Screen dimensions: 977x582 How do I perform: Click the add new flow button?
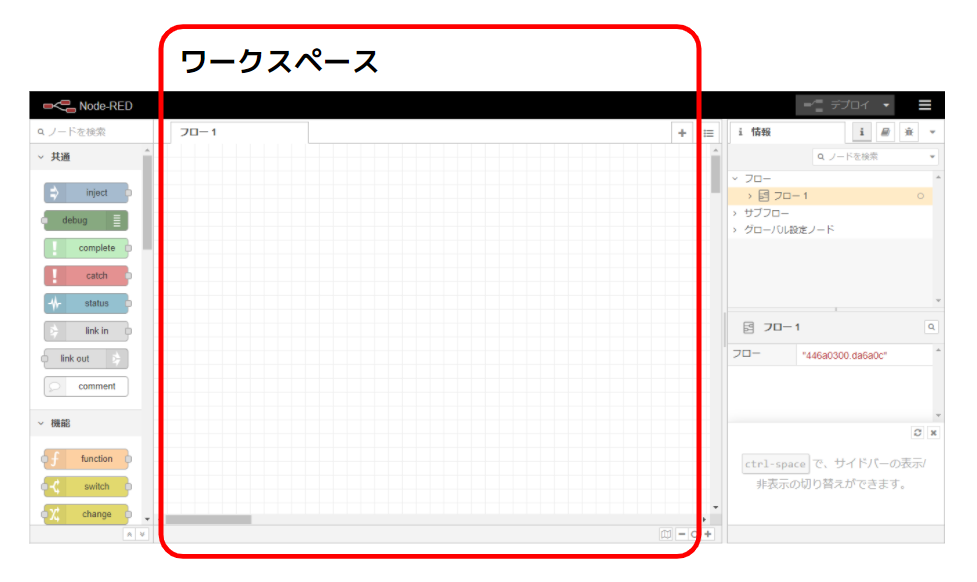pos(682,131)
